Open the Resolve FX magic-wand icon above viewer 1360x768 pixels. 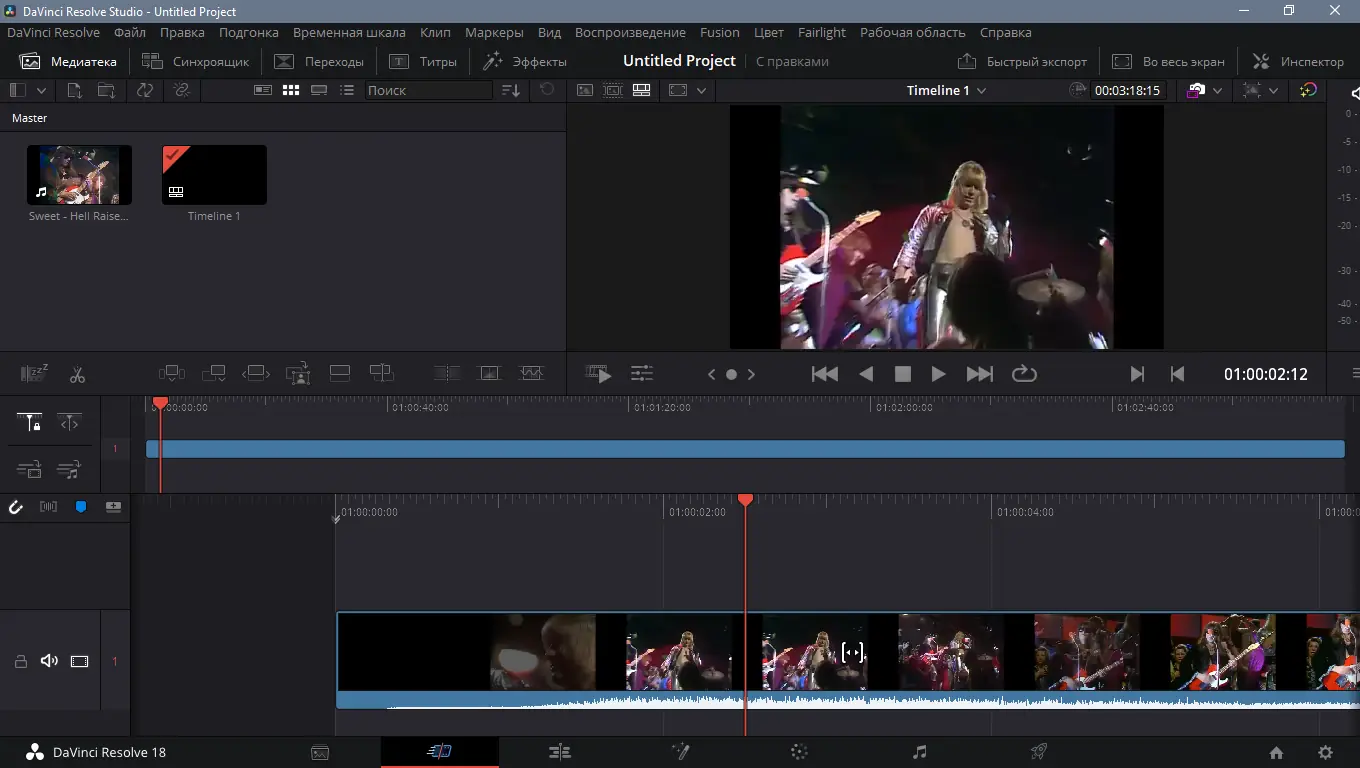1308,90
